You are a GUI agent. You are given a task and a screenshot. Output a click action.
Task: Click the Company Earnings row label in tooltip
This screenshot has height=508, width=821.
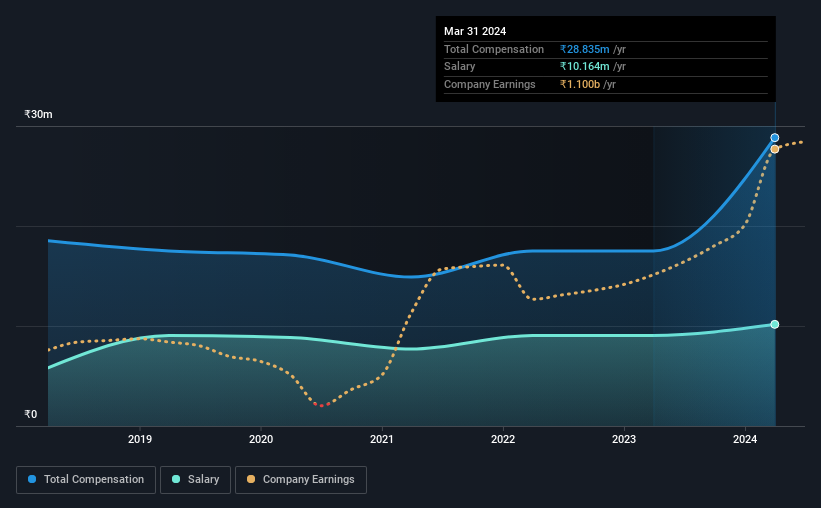point(490,84)
